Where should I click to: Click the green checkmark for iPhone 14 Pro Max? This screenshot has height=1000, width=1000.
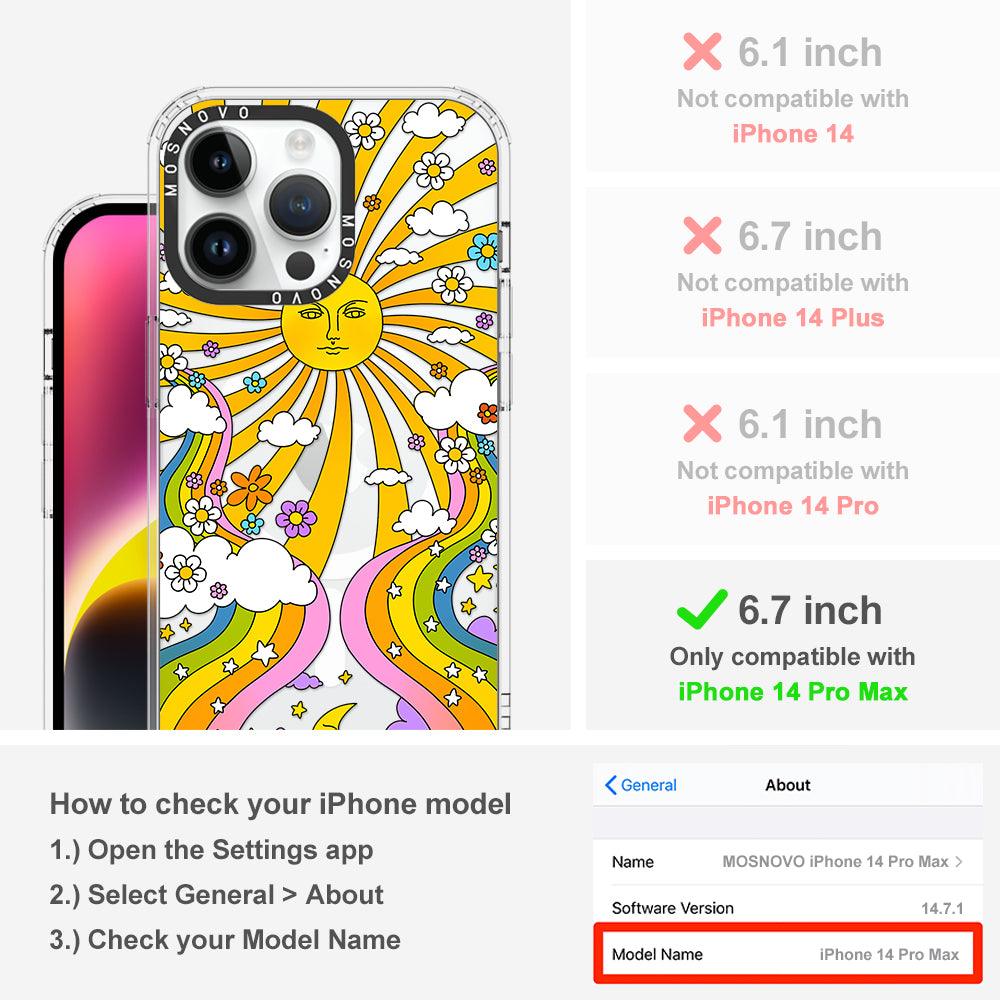[702, 609]
